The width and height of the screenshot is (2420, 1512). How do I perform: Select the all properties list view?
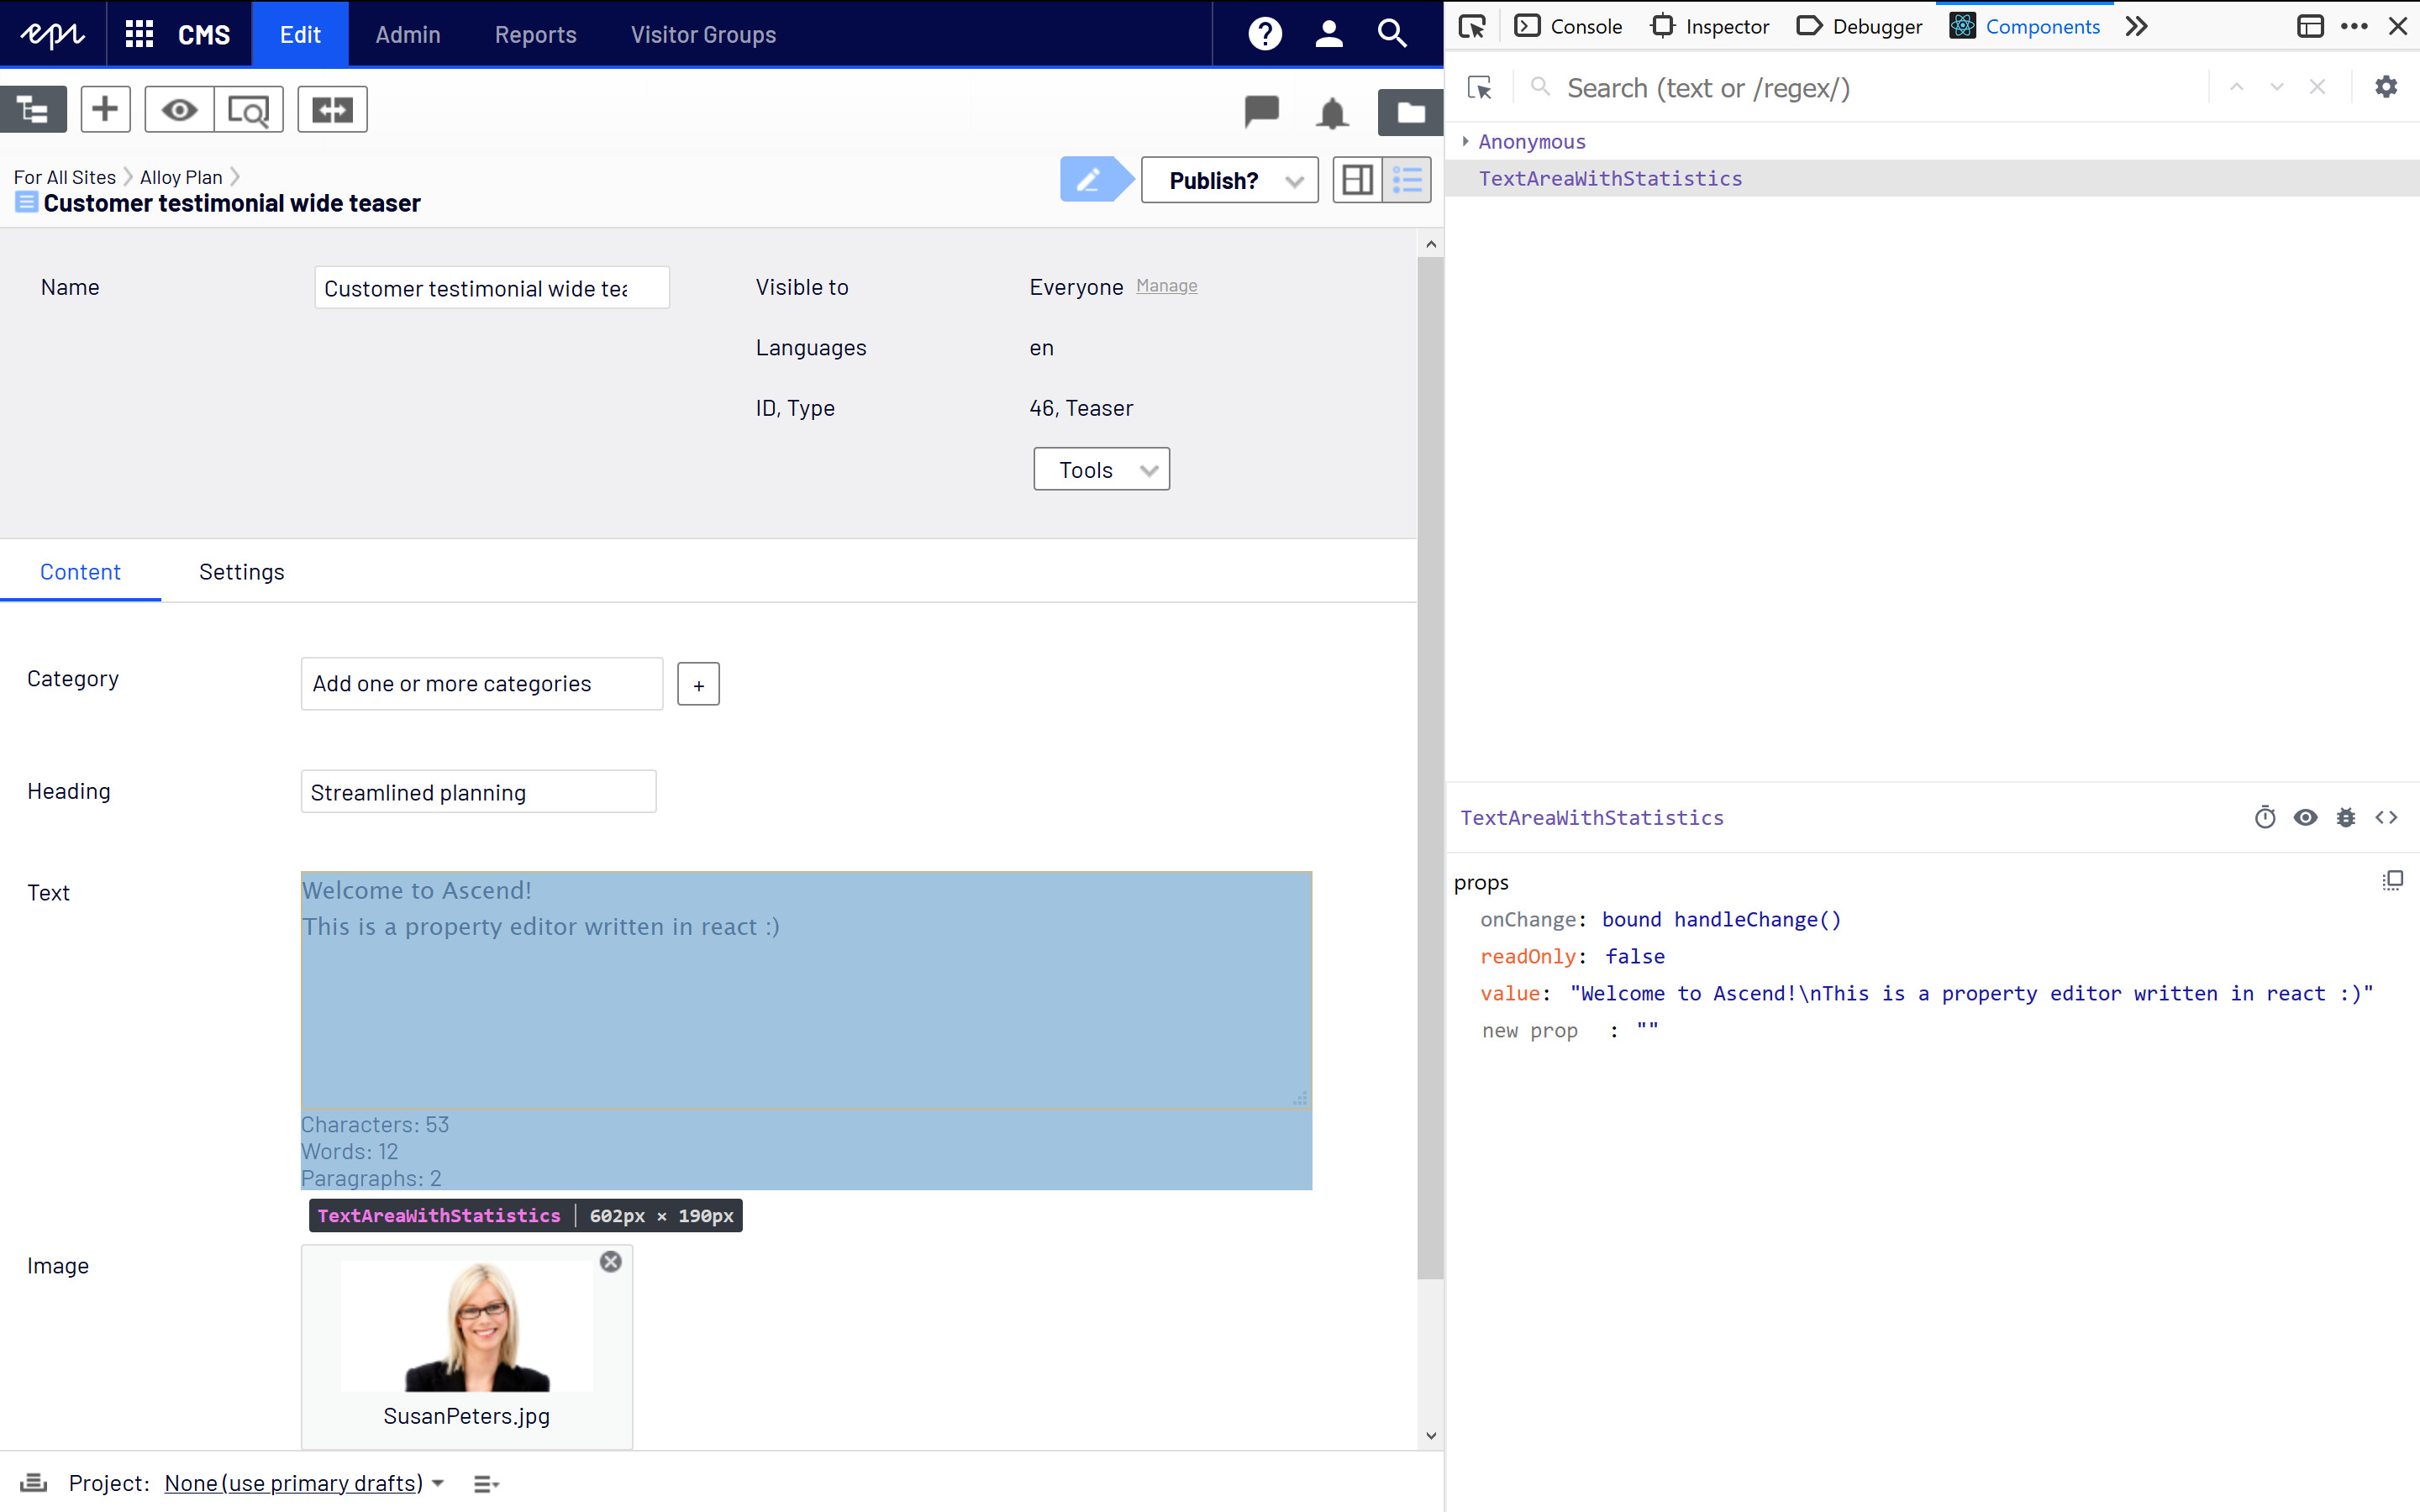(1407, 181)
